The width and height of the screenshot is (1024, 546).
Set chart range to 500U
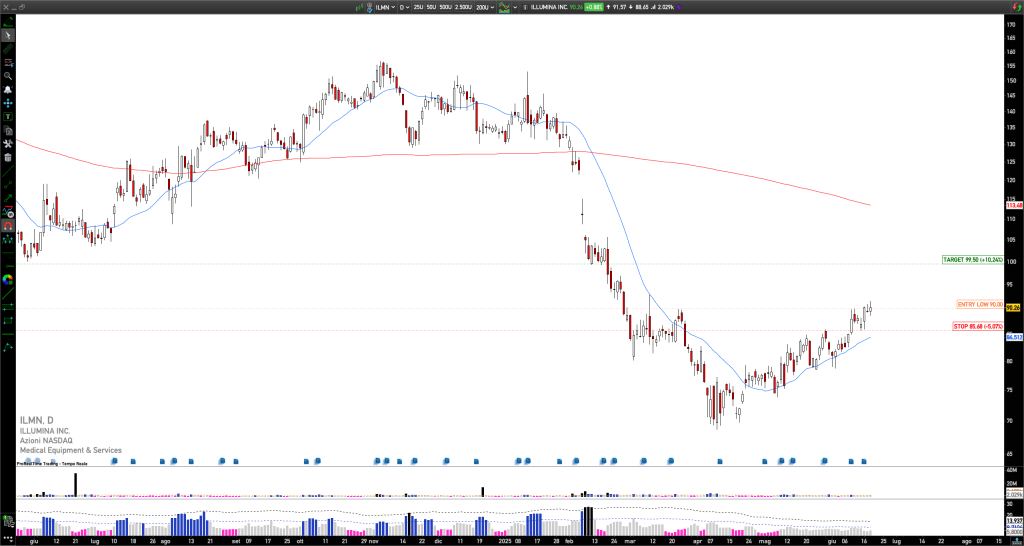[446, 7]
